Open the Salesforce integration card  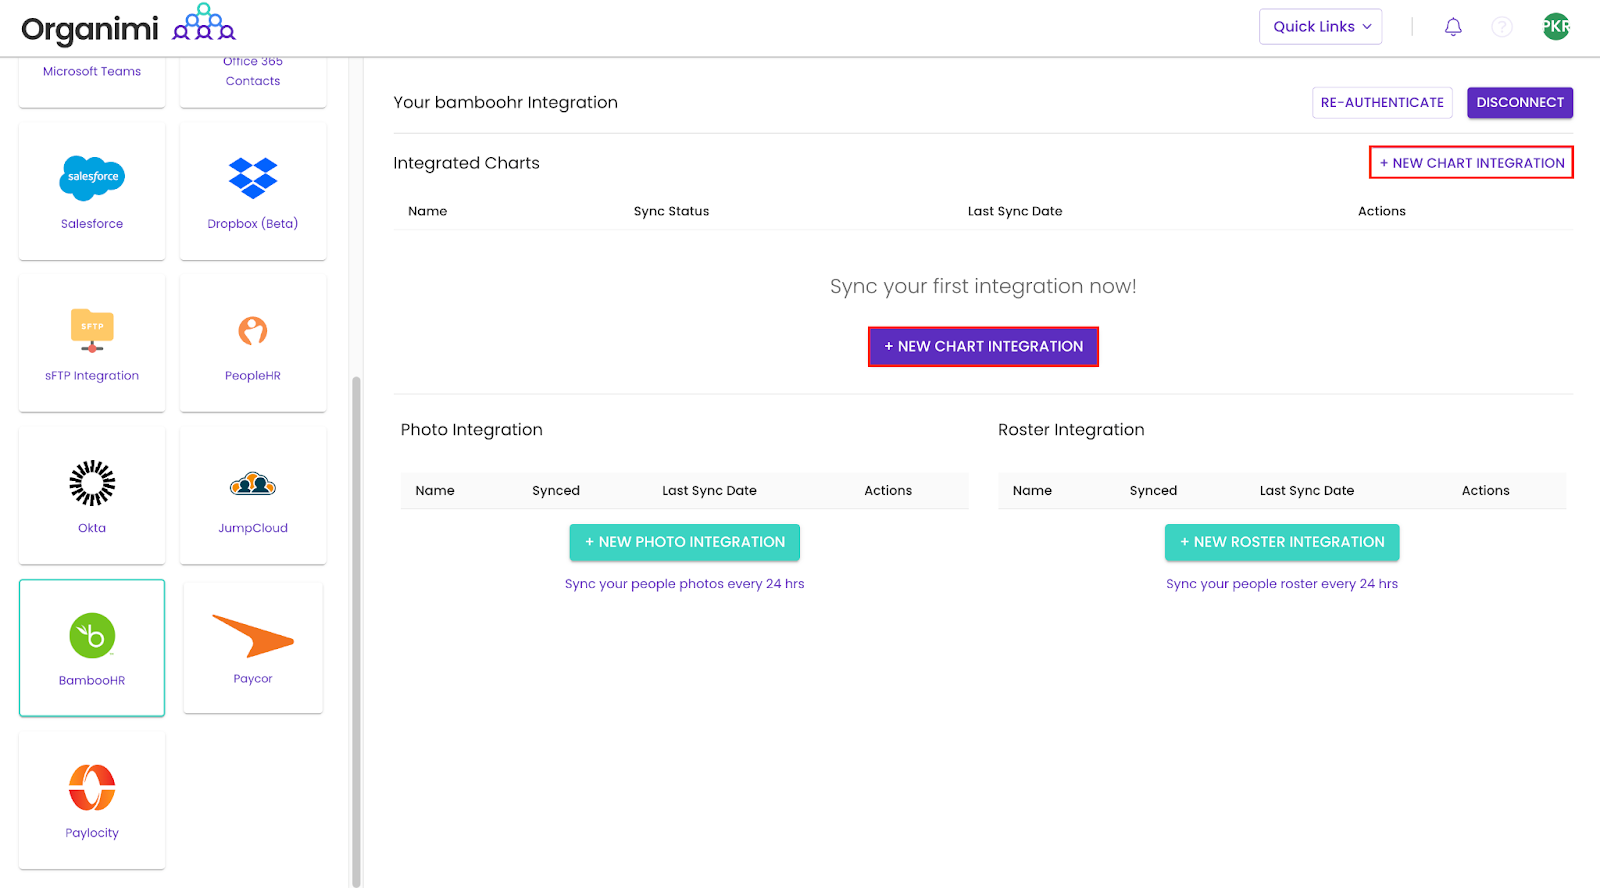coord(92,191)
